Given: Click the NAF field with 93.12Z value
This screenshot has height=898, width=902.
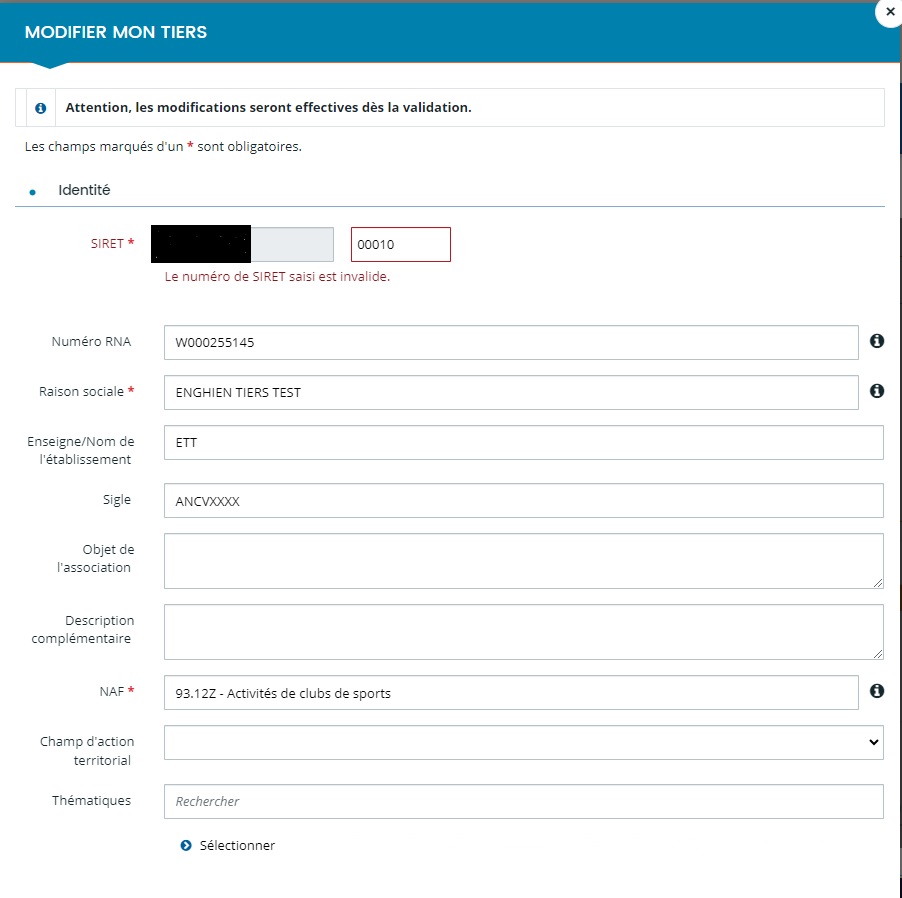Looking at the screenshot, I should [x=511, y=693].
